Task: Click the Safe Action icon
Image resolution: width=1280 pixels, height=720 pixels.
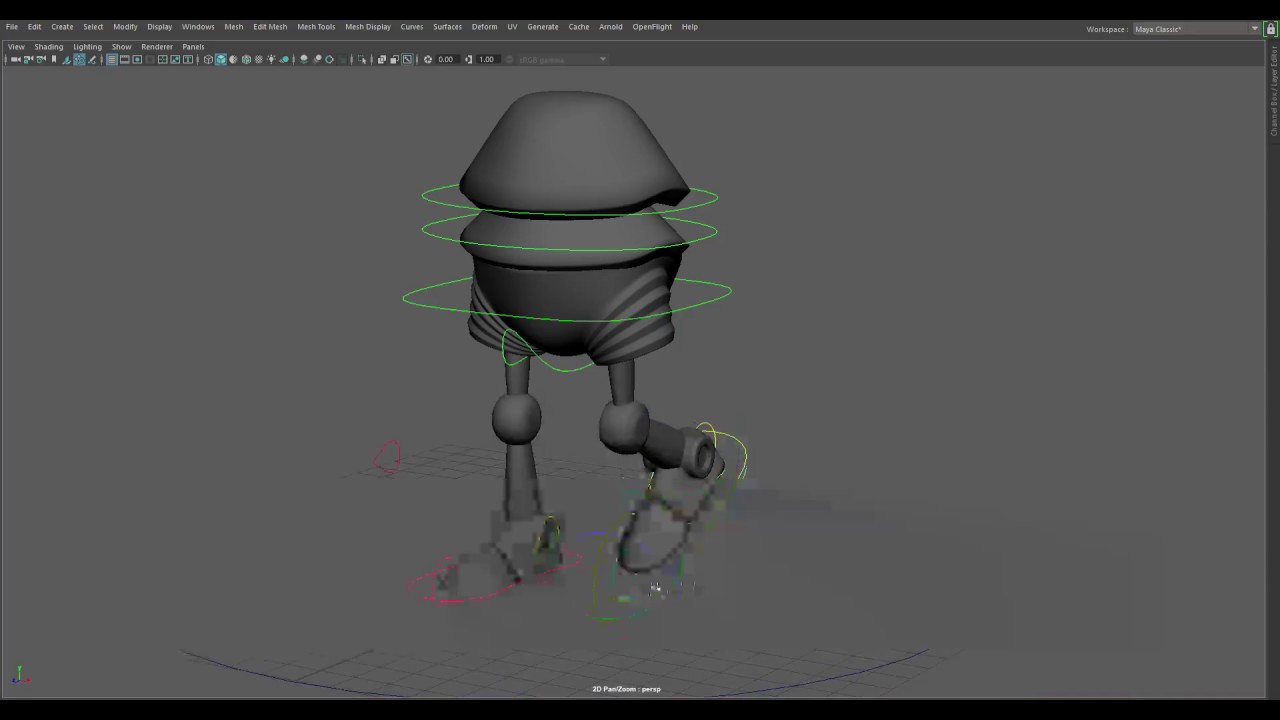Action: pyautogui.click(x=175, y=59)
